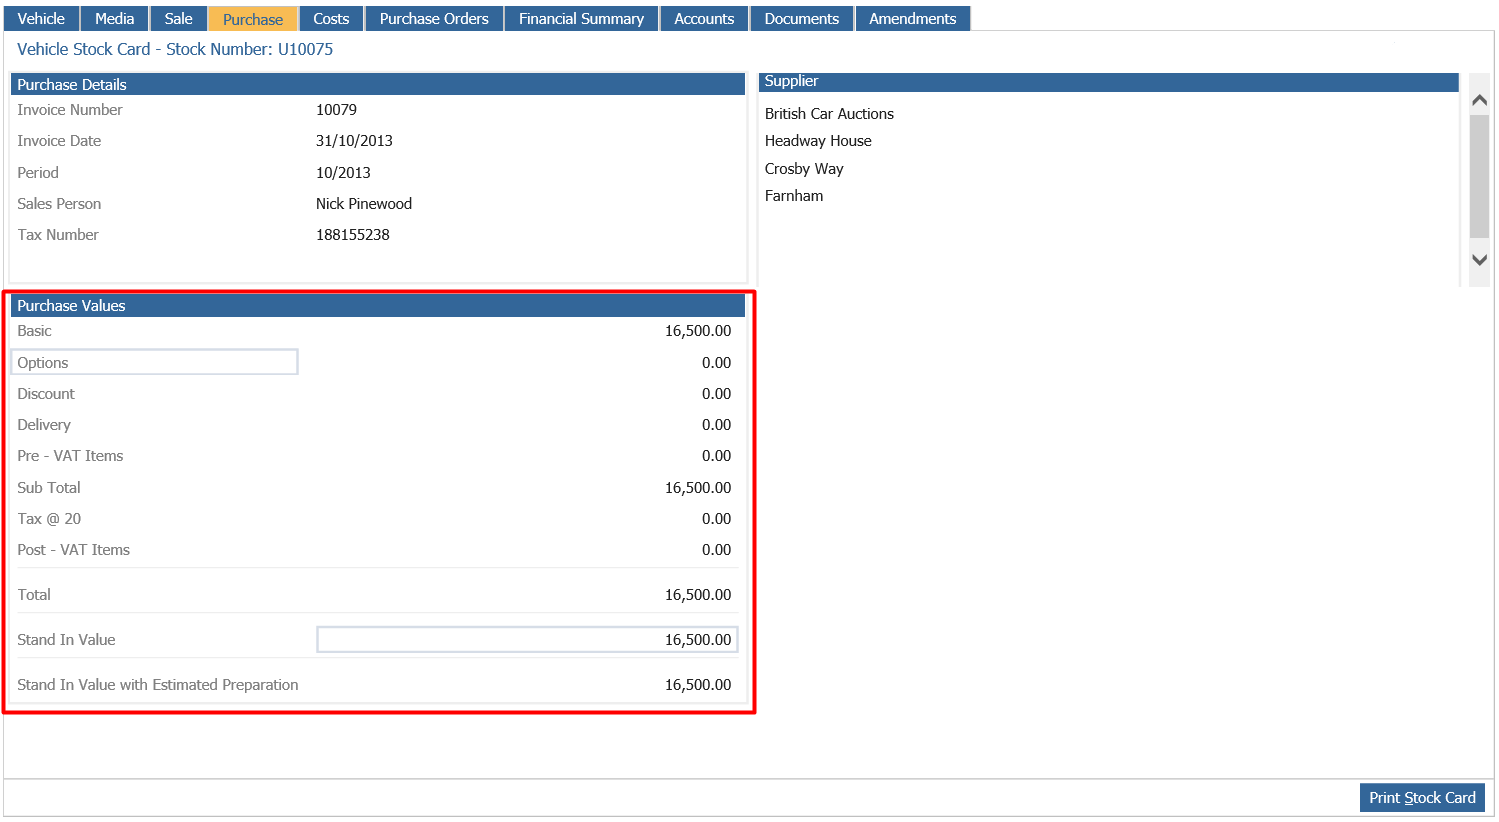Select the Options field in Purchase Values
Screen dimensions: 1499x822
pos(155,362)
